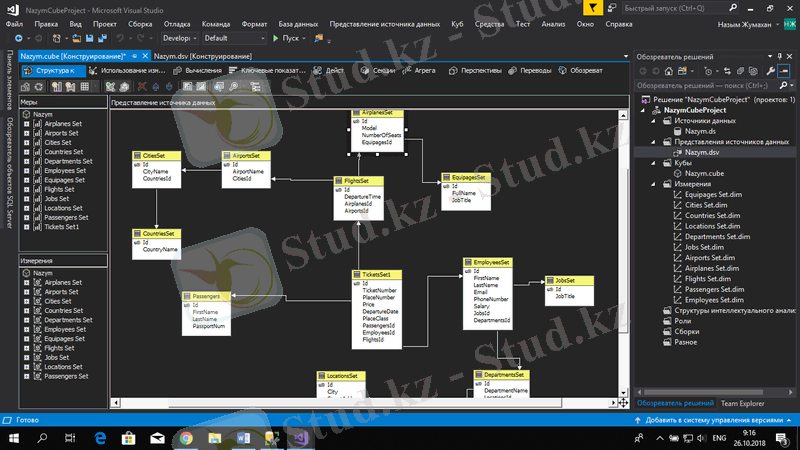Viewport: 800px width, 450px height.
Task: Click the Find Table magnifier icon
Action: 219,87
